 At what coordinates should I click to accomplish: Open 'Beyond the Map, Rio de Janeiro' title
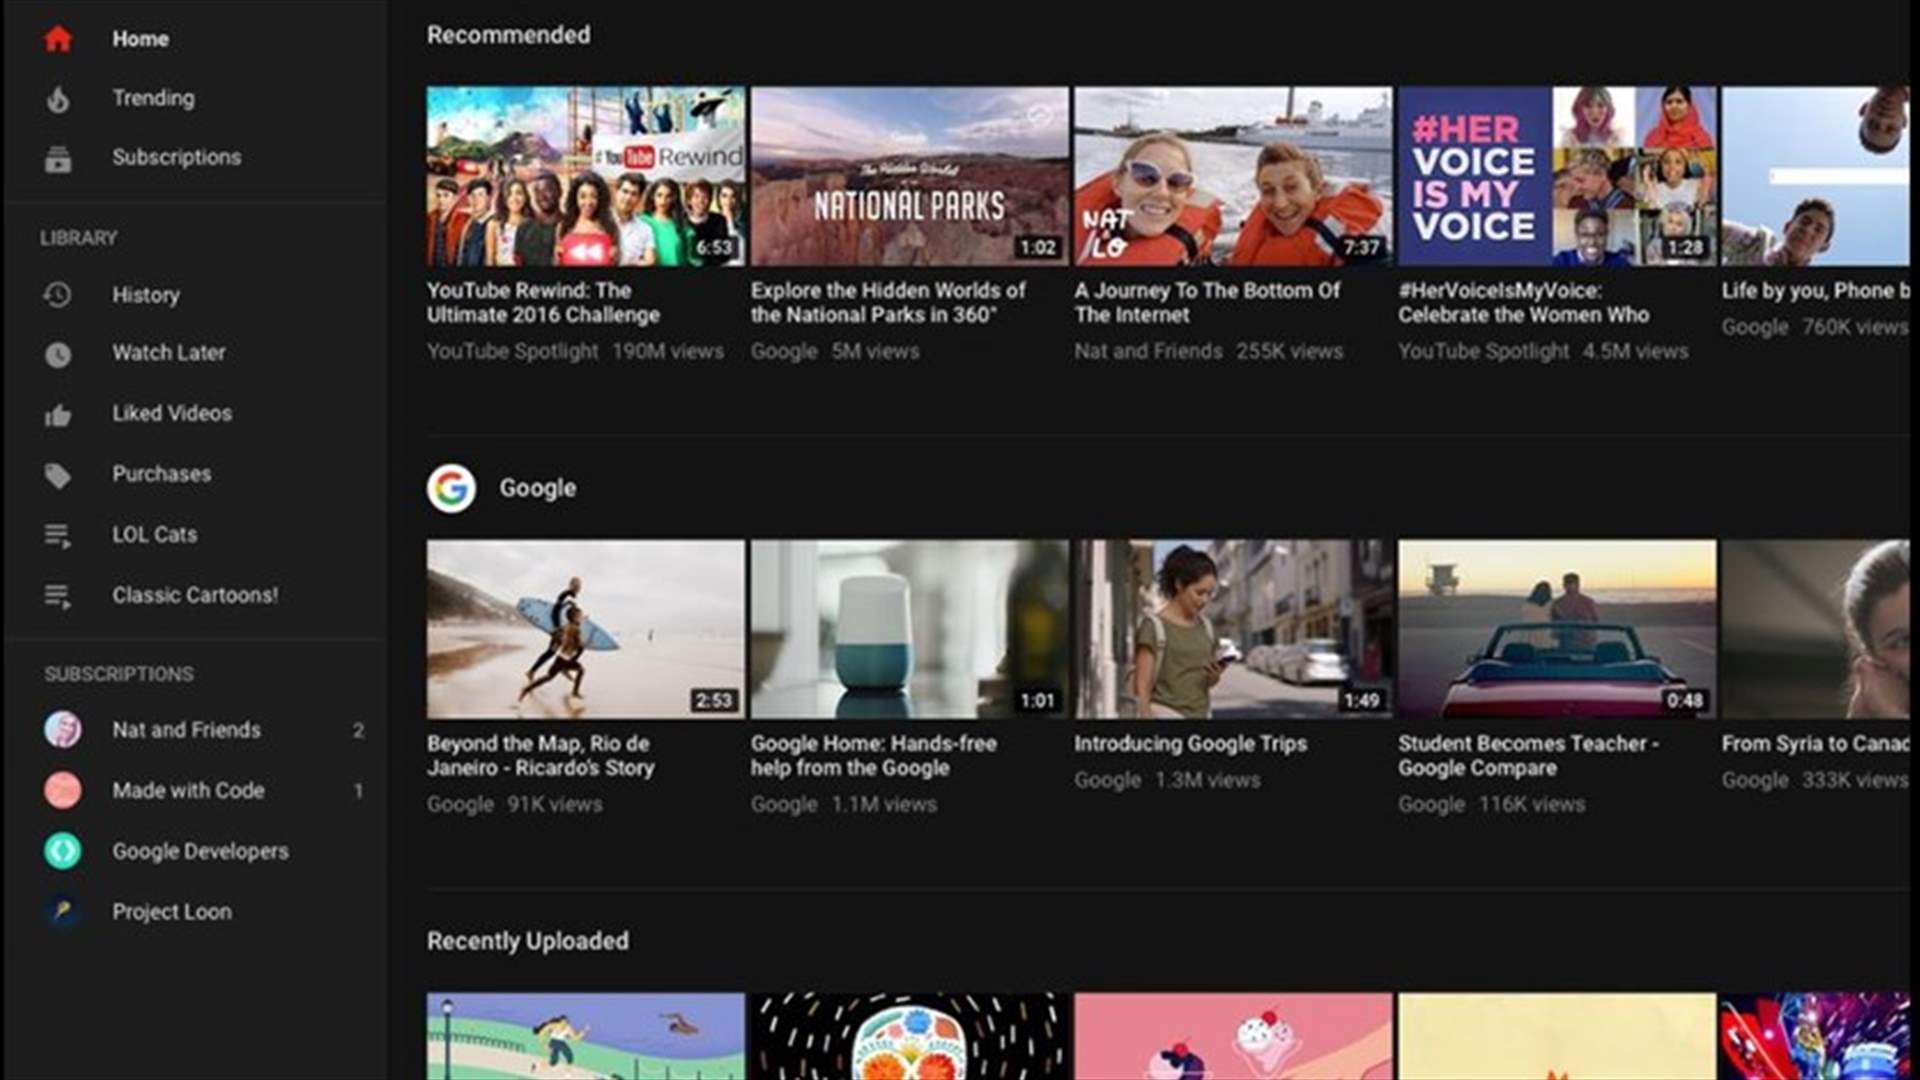click(540, 756)
